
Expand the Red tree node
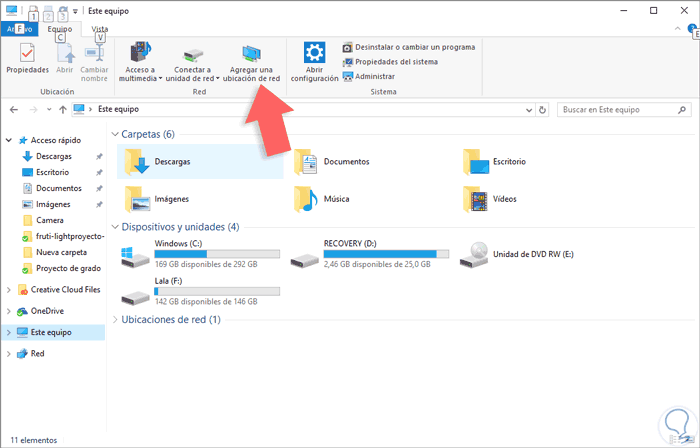[x=8, y=353]
